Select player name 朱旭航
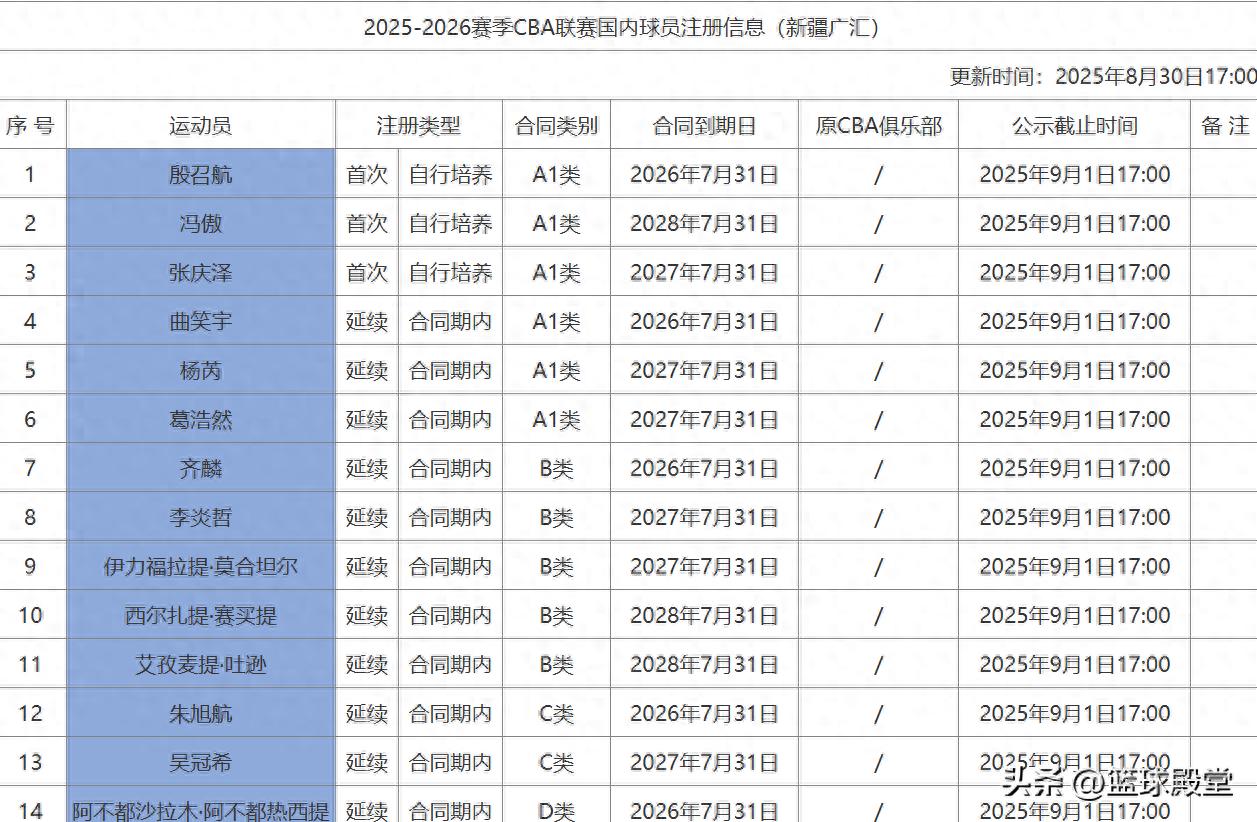Image resolution: width=1257 pixels, height=822 pixels. [200, 714]
